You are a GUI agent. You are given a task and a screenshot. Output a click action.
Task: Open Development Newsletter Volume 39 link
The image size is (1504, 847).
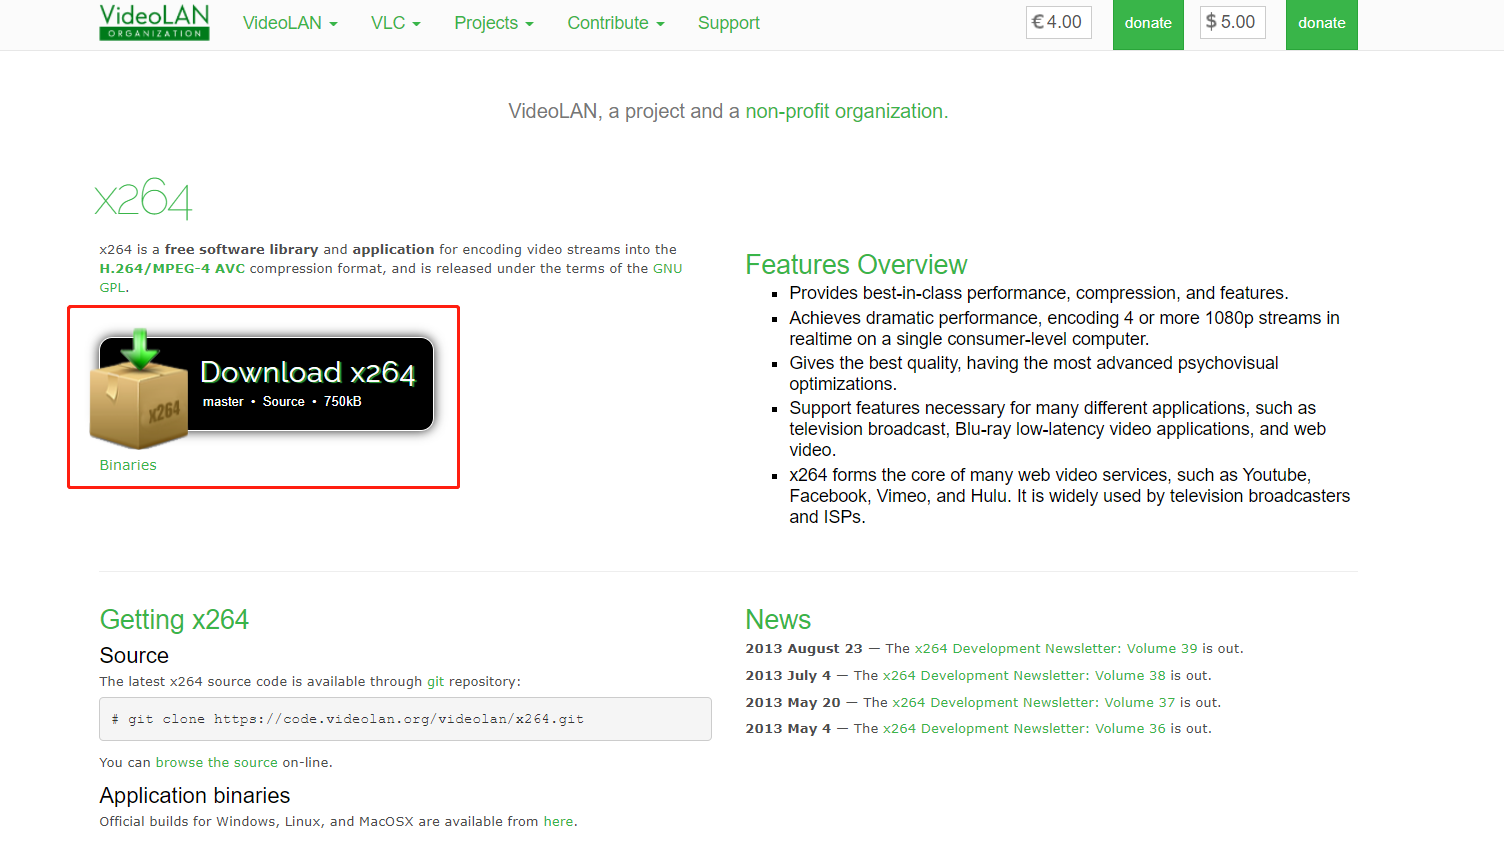tap(1056, 649)
